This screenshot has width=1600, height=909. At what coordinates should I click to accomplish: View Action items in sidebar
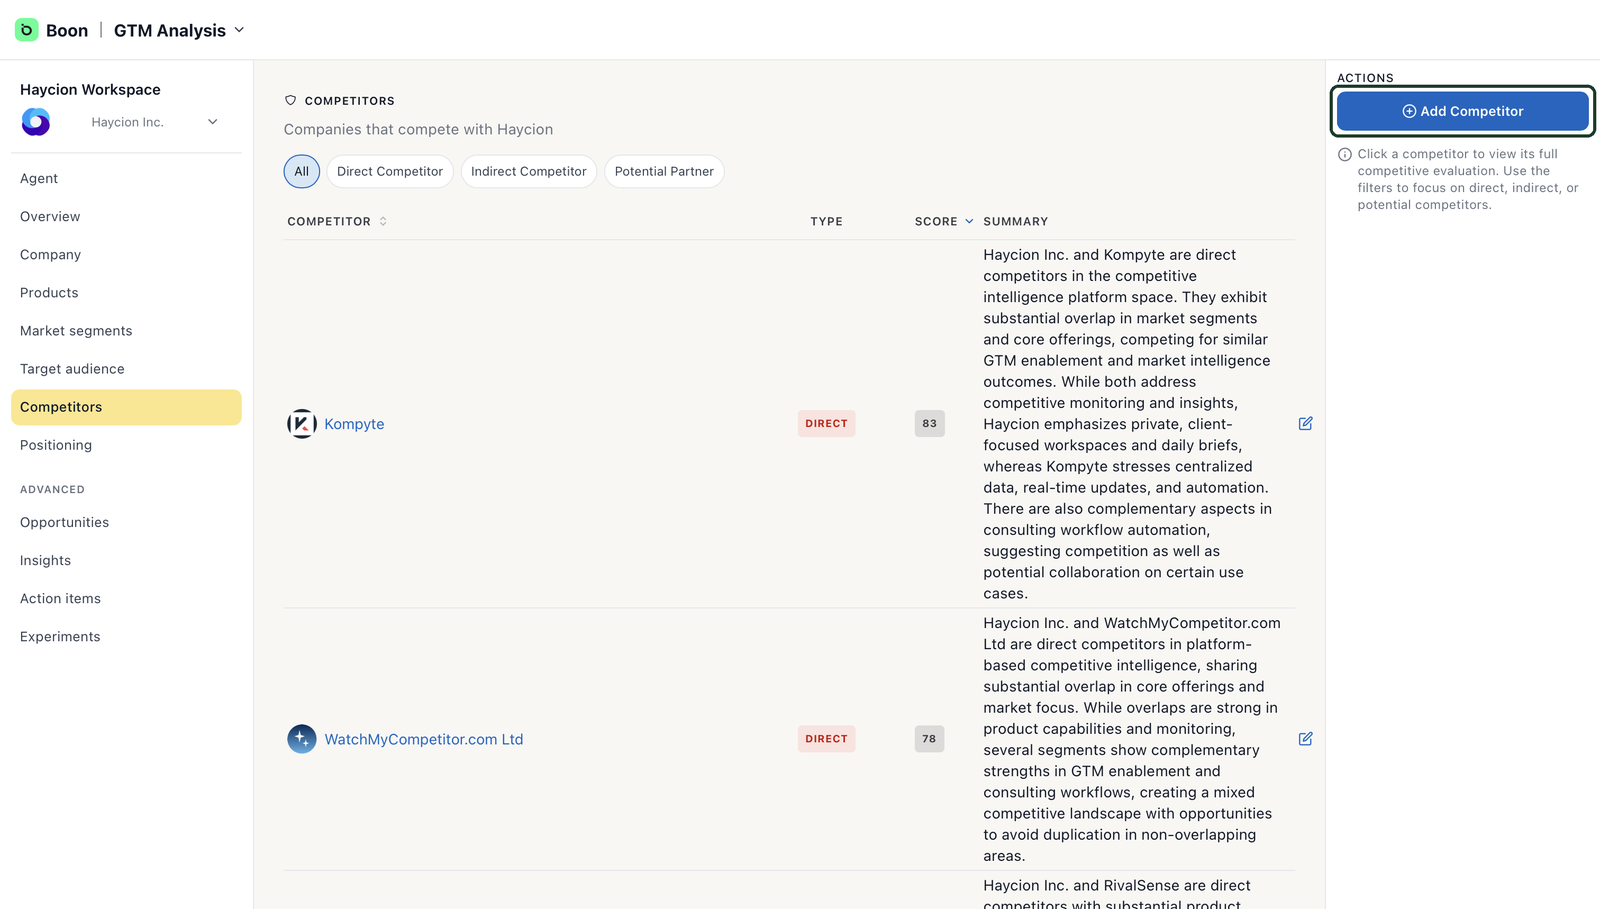126,598
